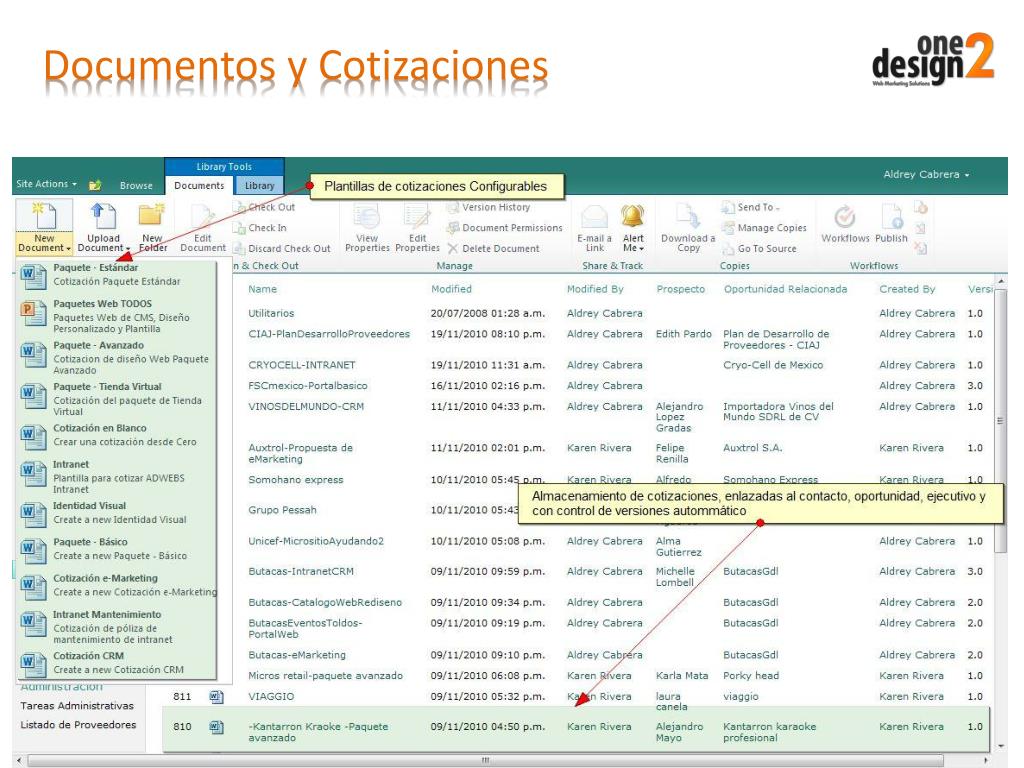Click the horizontal scrollbar thumb
The height and width of the screenshot is (768, 1024).
pos(486,760)
